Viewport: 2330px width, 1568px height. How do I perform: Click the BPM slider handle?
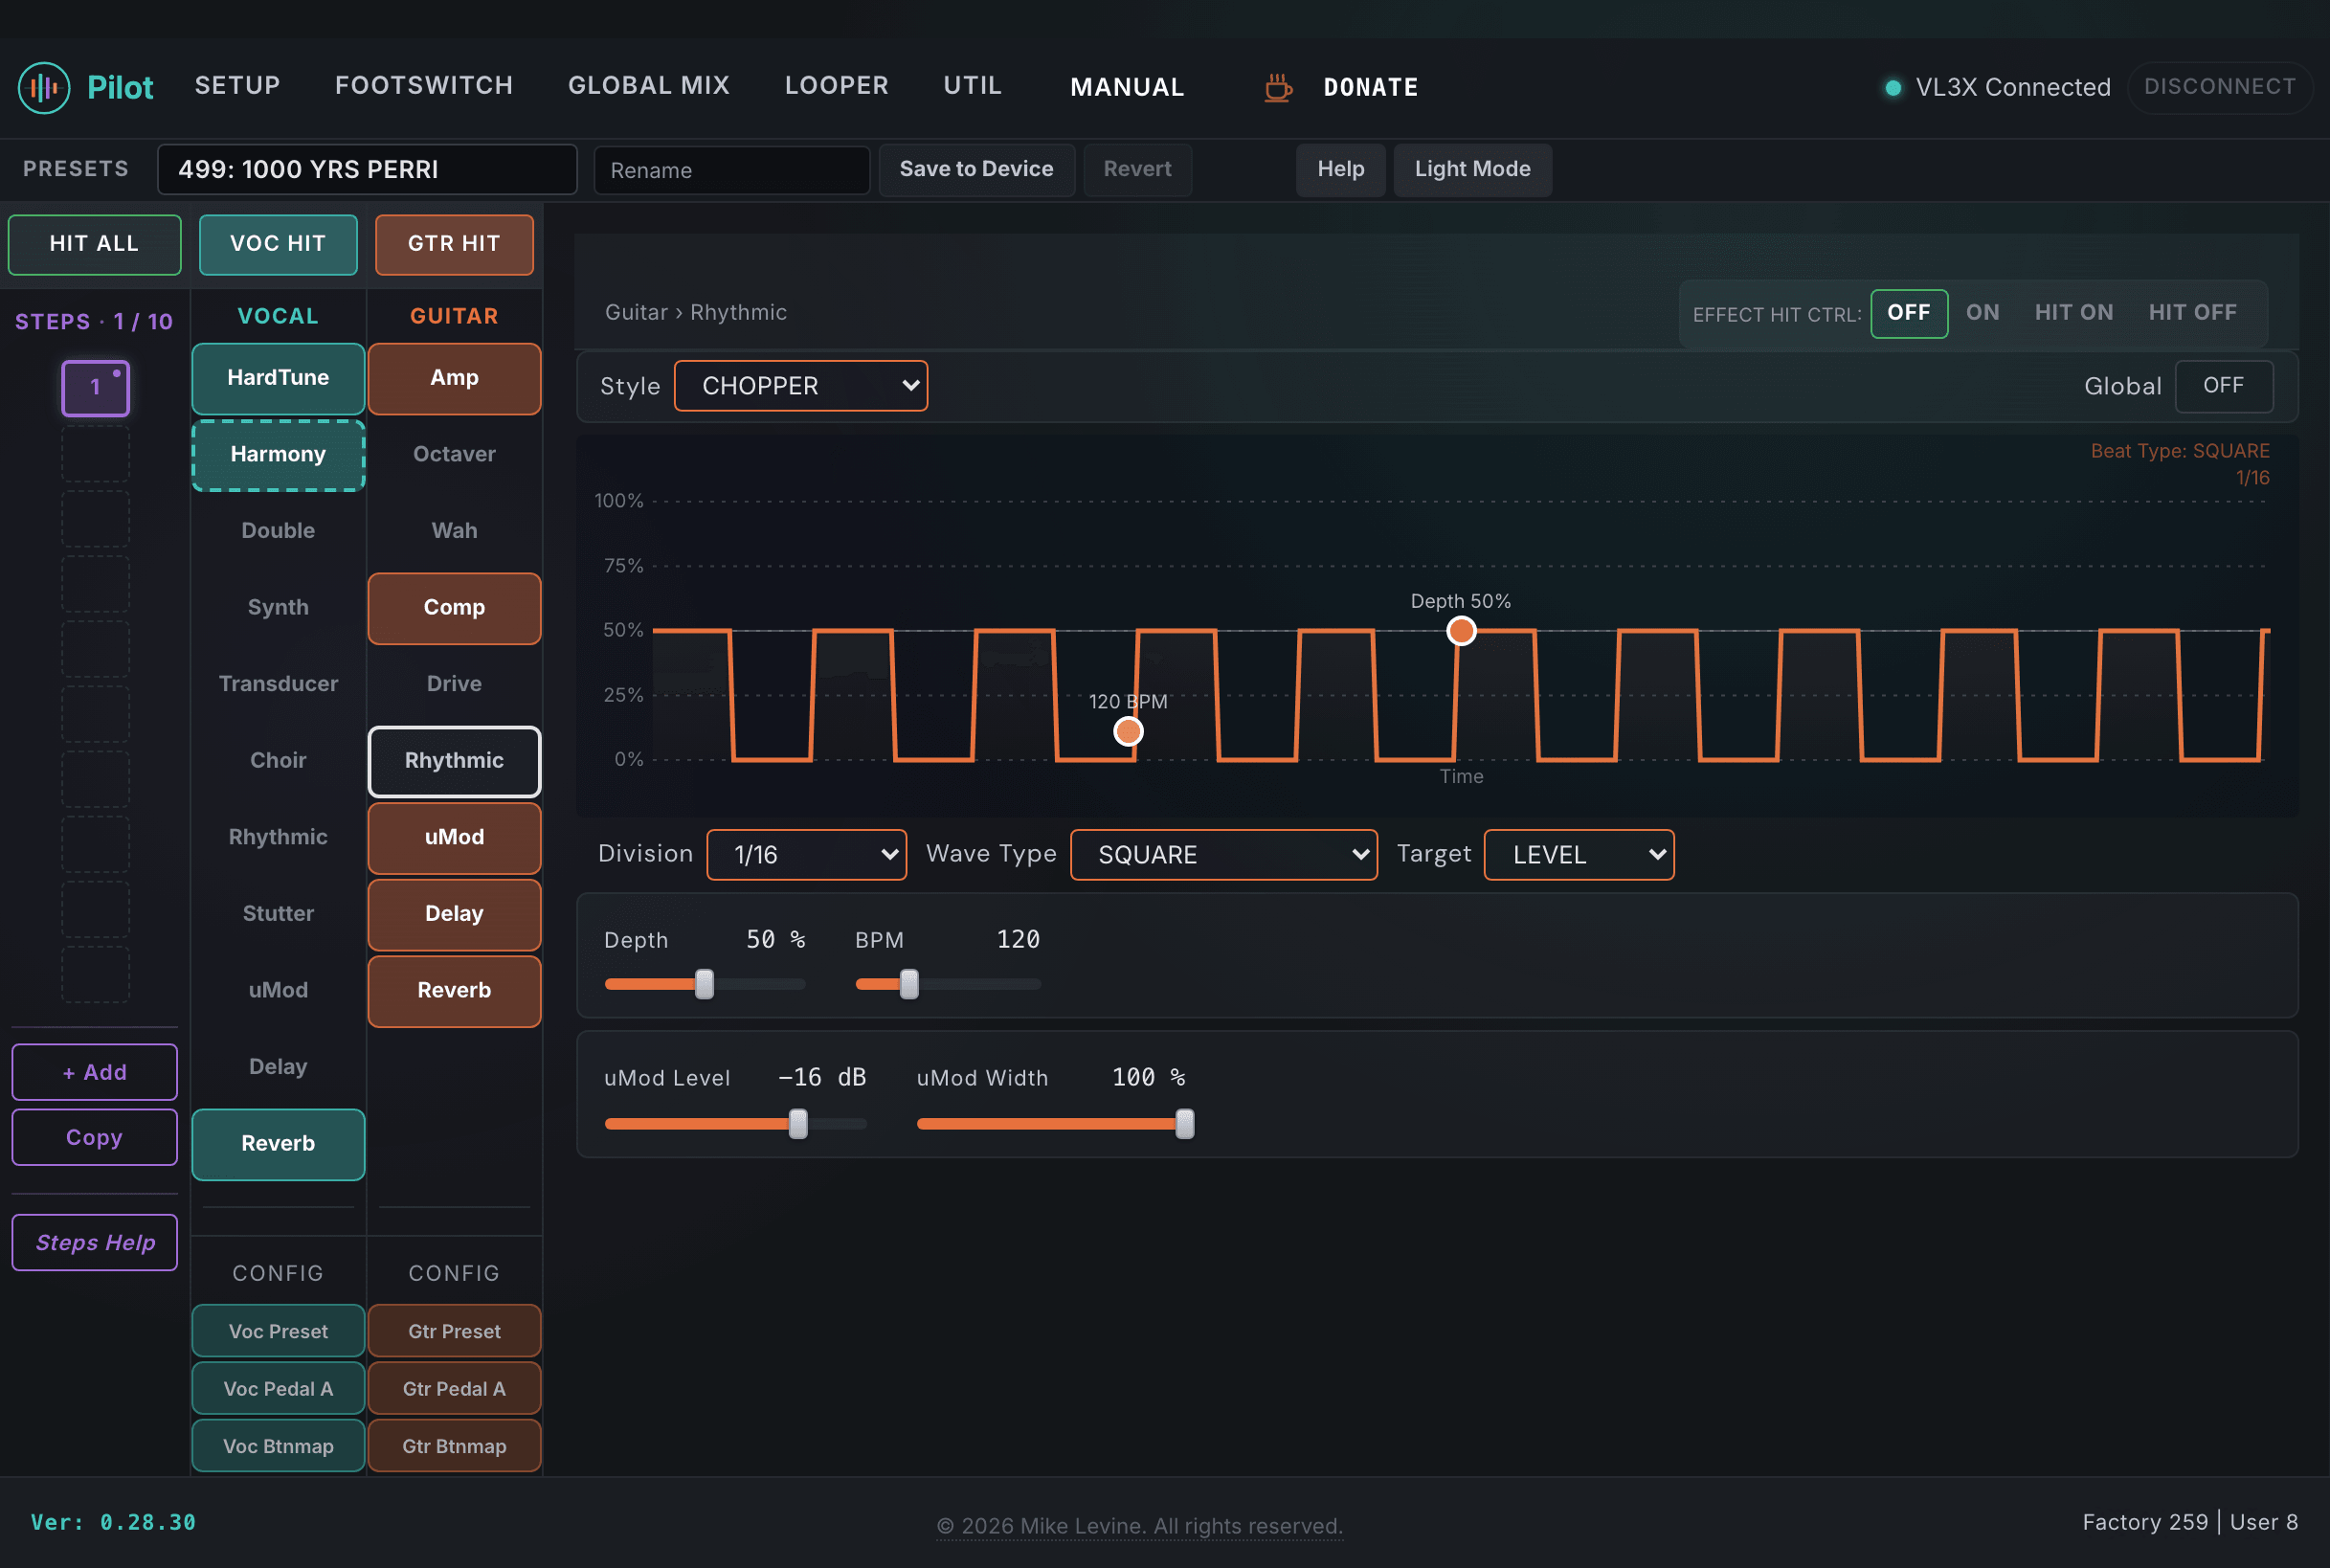909,985
